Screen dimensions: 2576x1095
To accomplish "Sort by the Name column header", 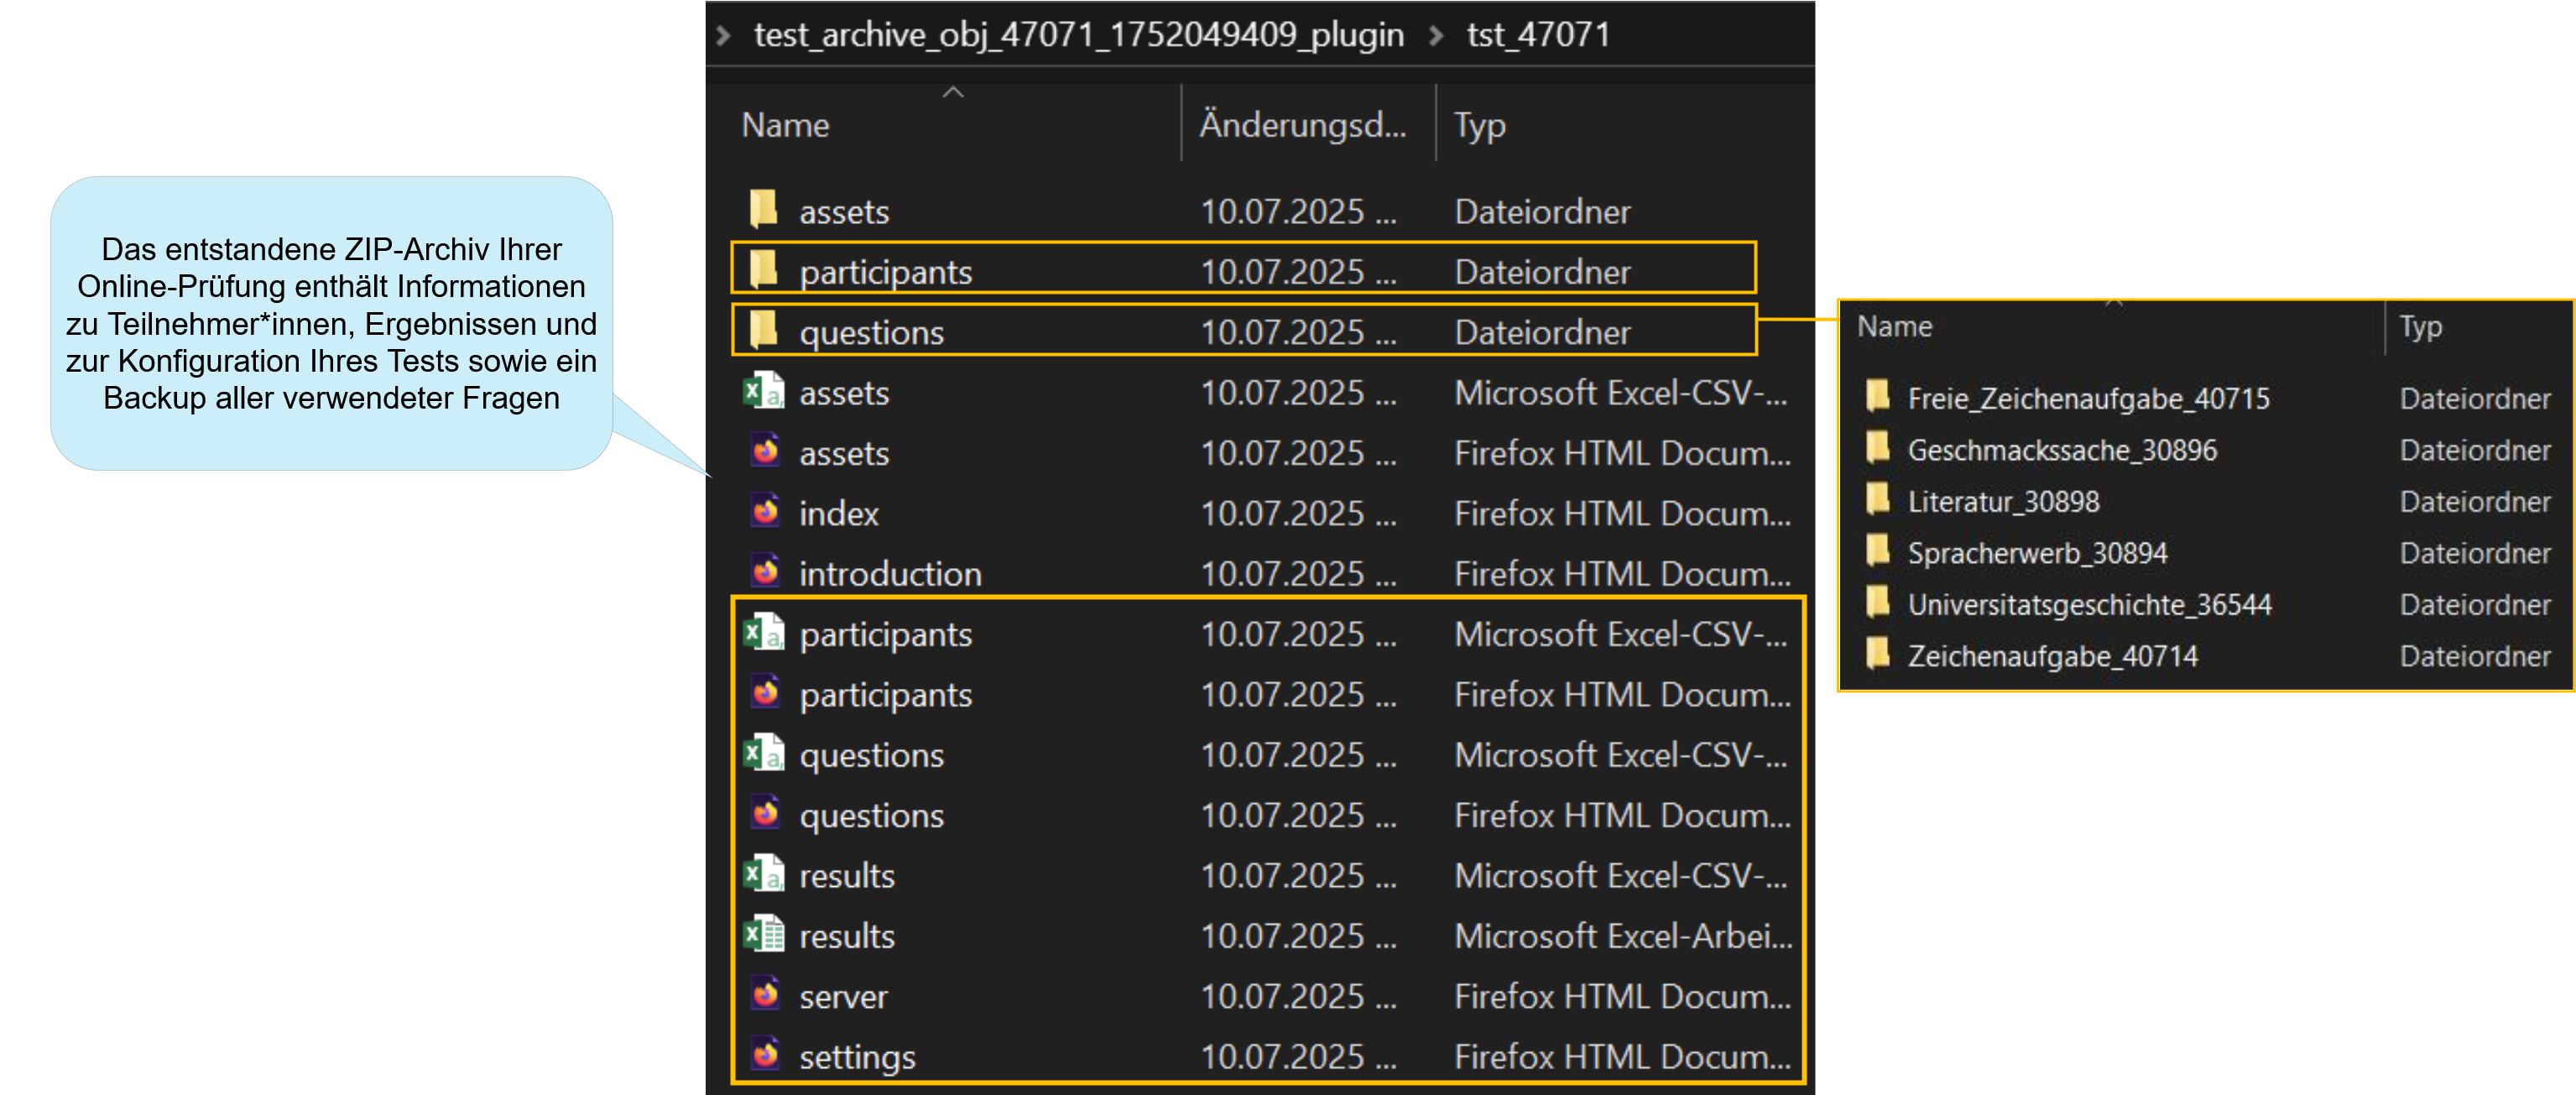I will [785, 125].
